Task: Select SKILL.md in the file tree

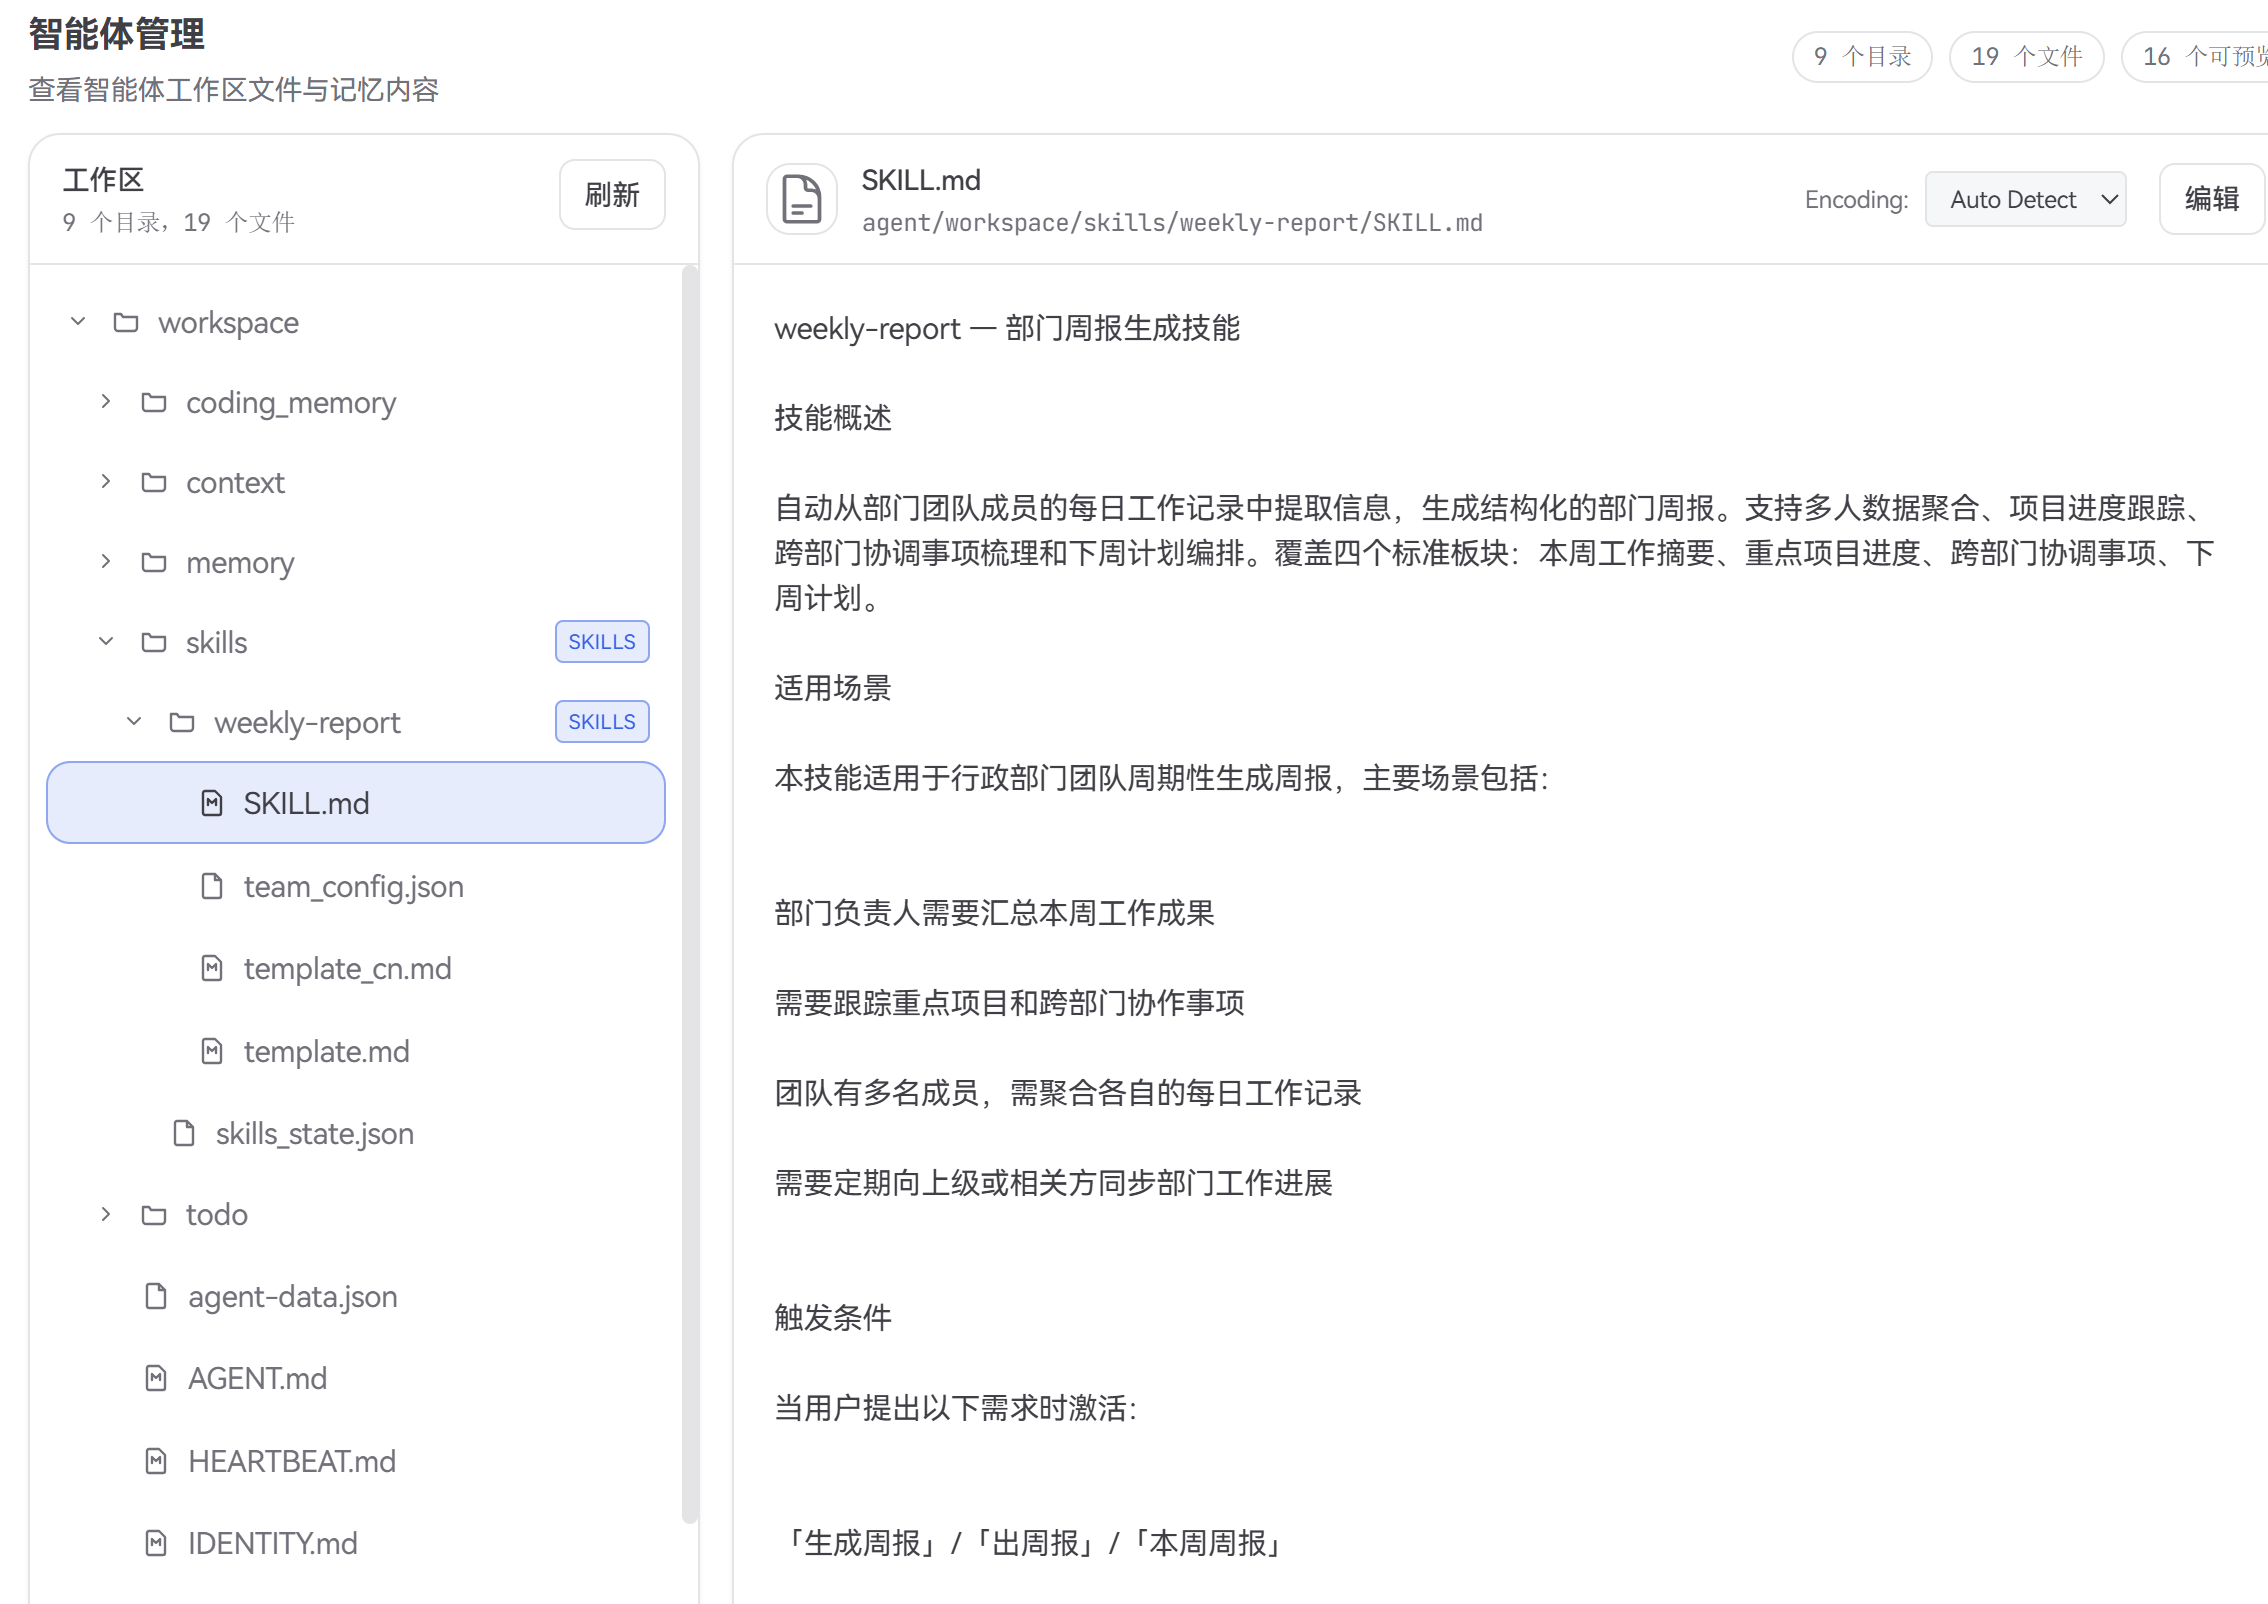Action: [356, 803]
